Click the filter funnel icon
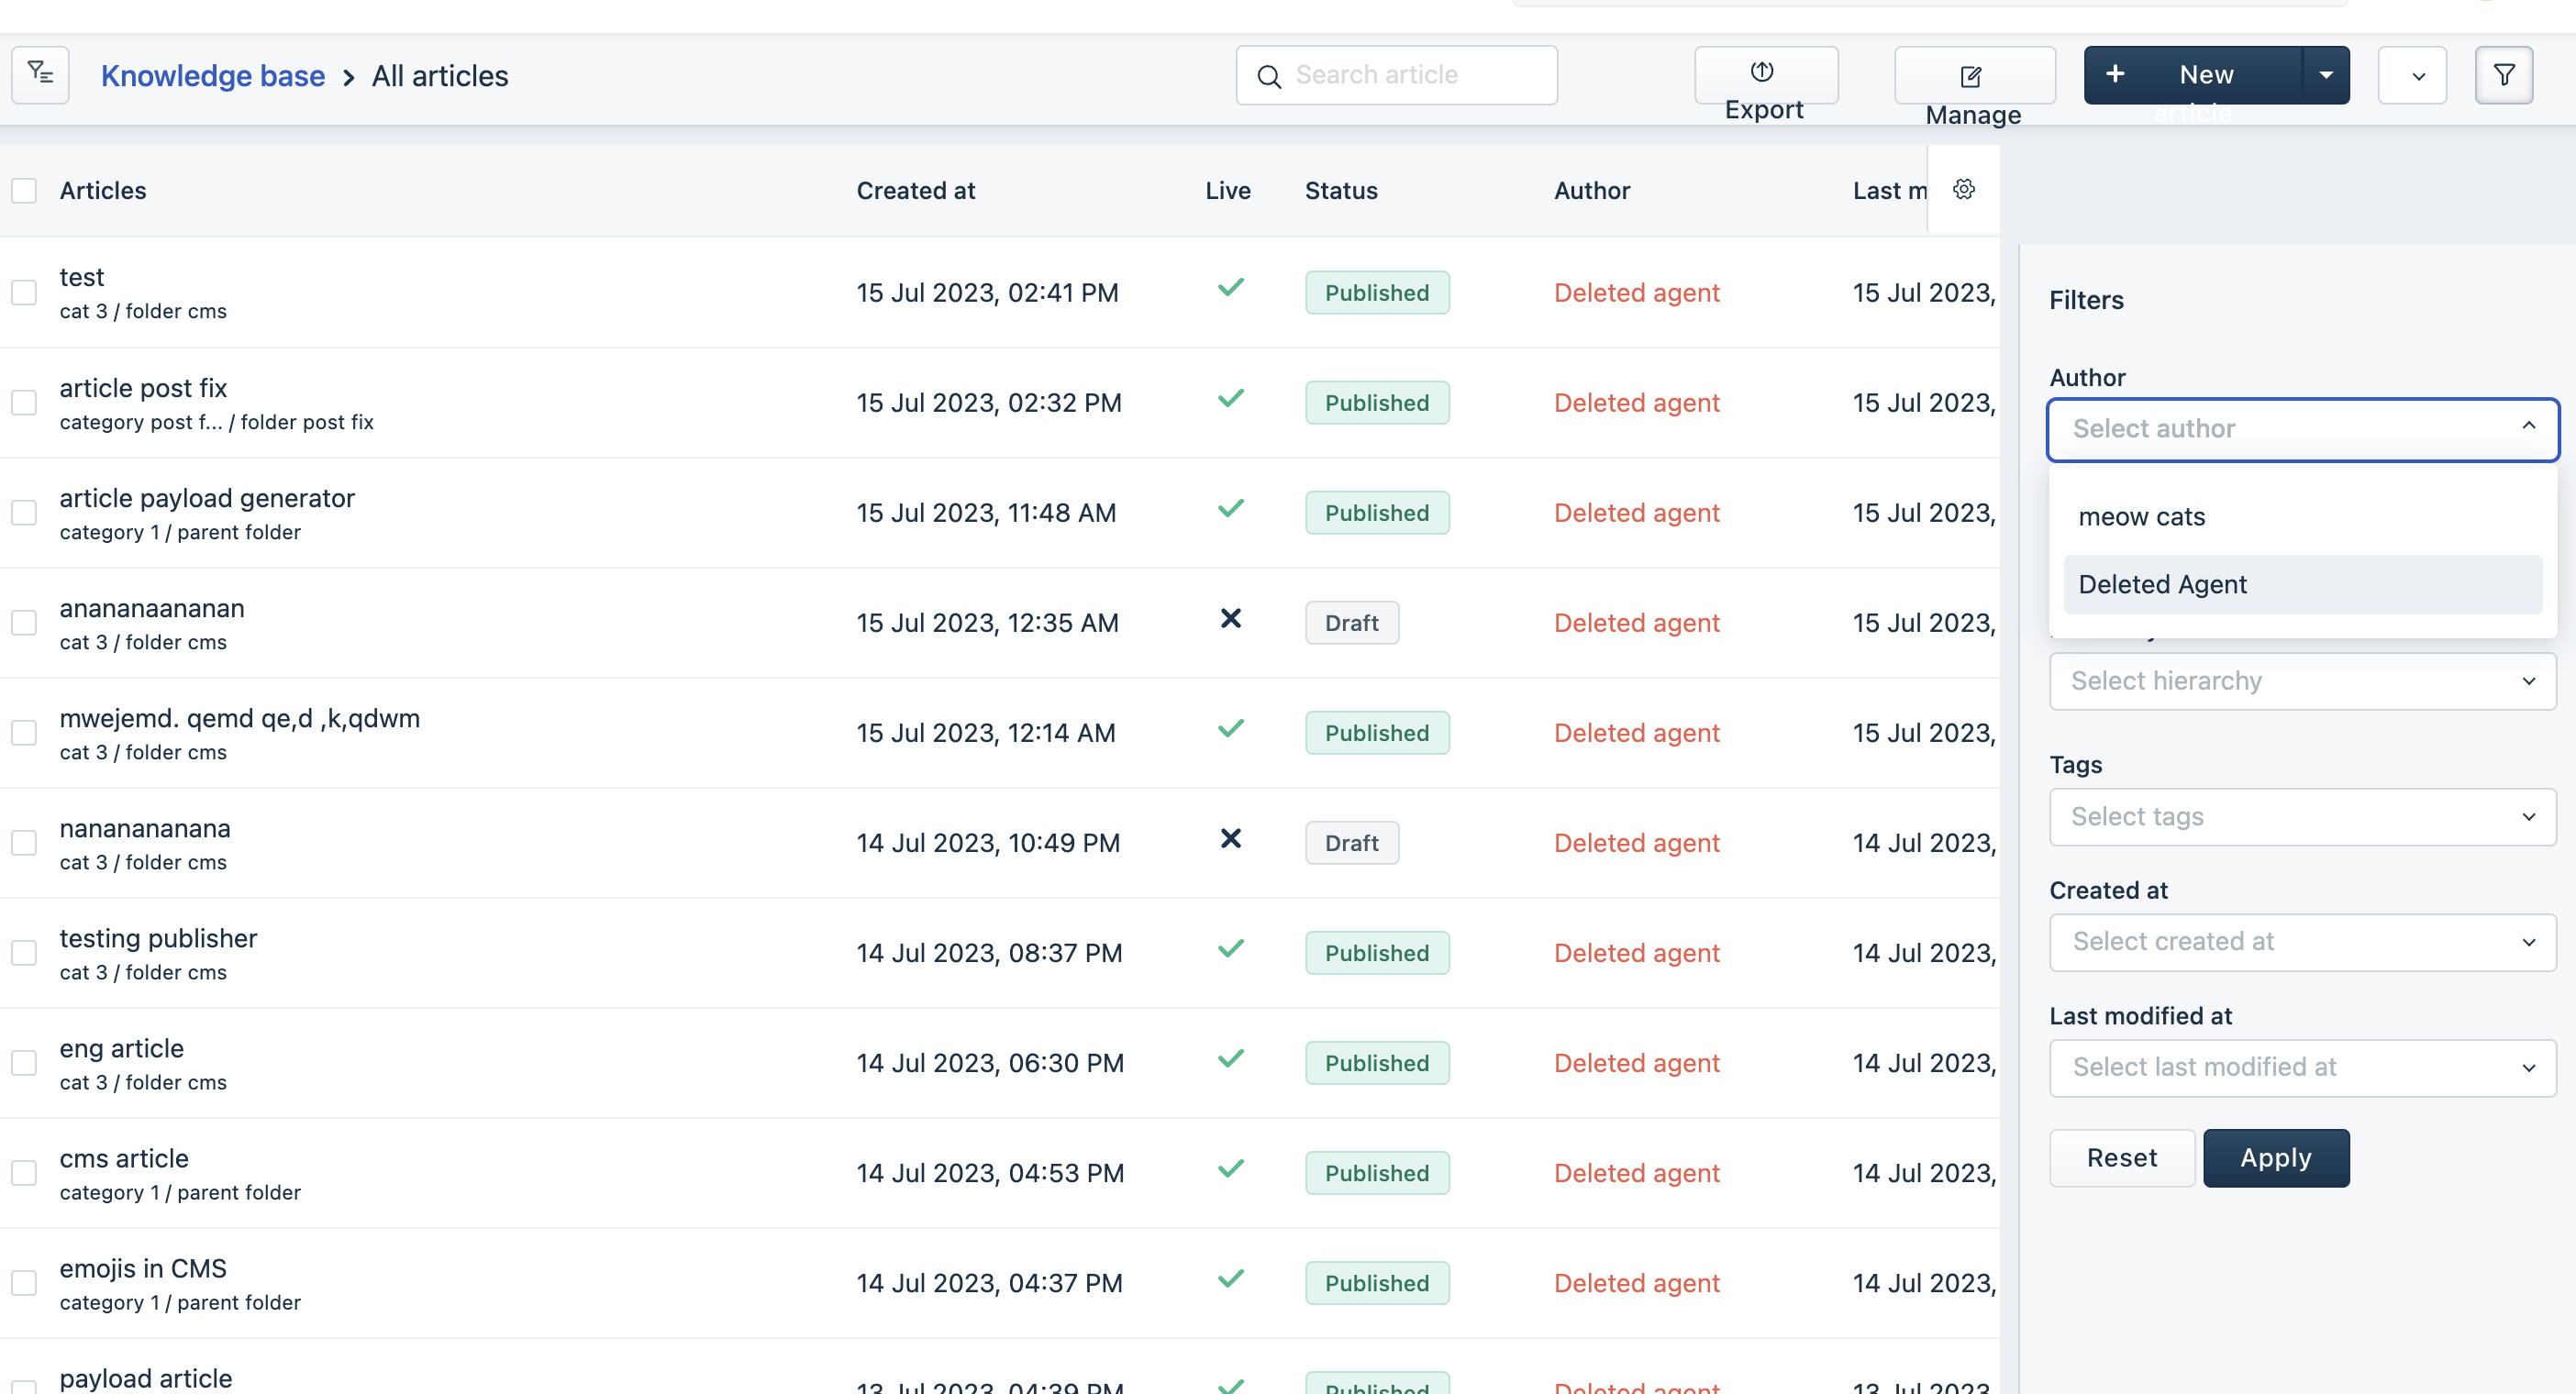Viewport: 2576px width, 1394px height. 2503,75
